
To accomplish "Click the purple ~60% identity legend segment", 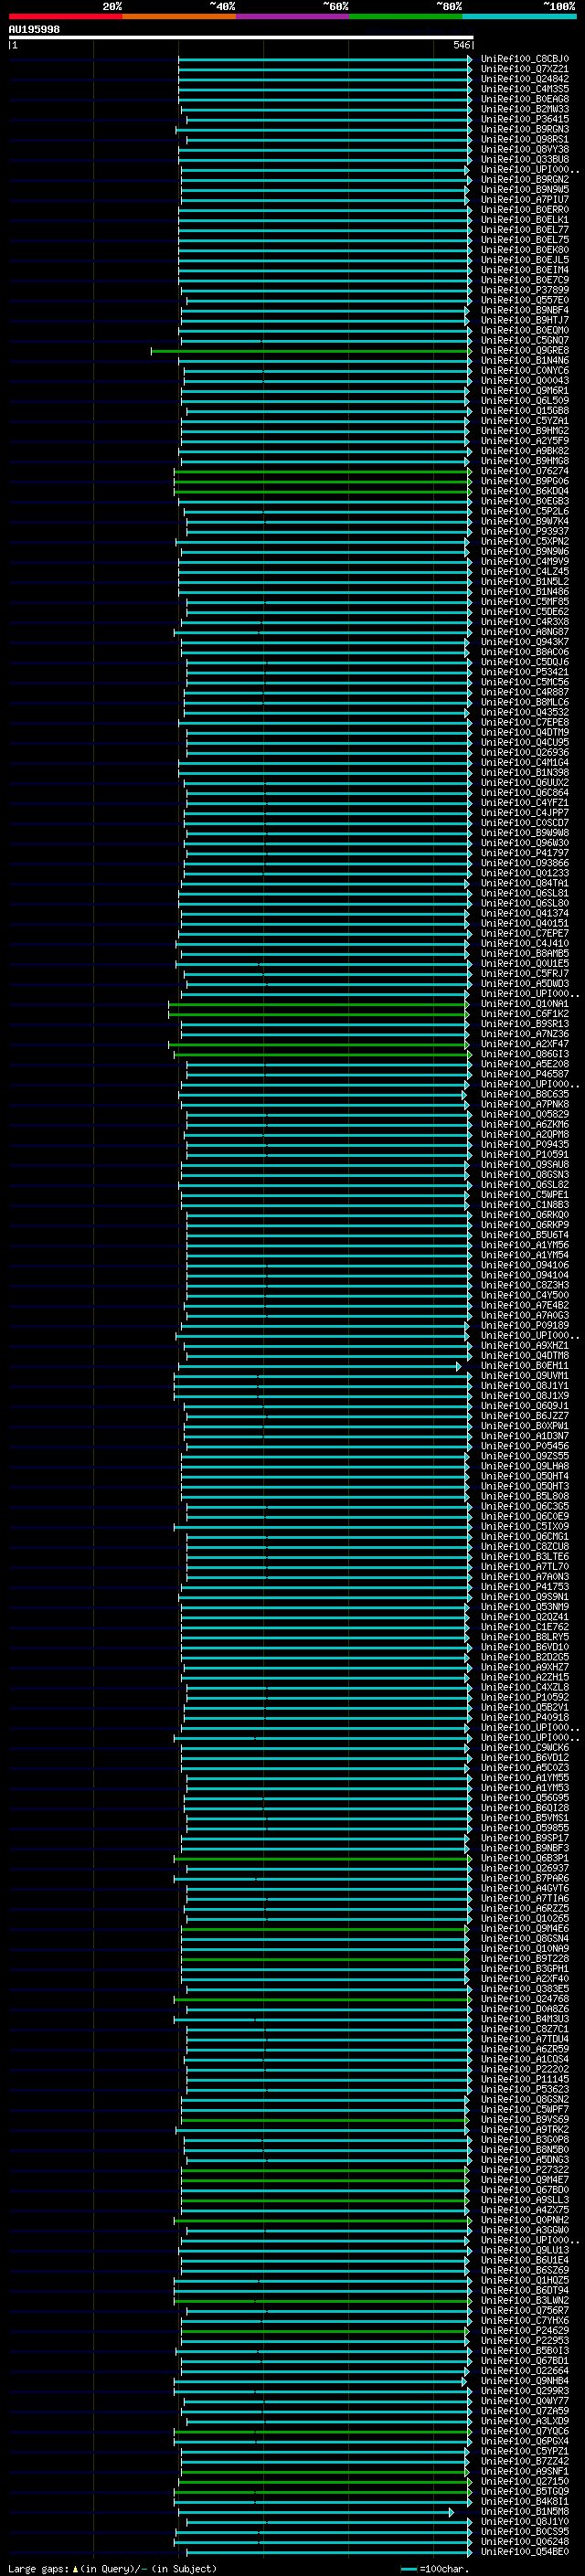I will coord(292,16).
